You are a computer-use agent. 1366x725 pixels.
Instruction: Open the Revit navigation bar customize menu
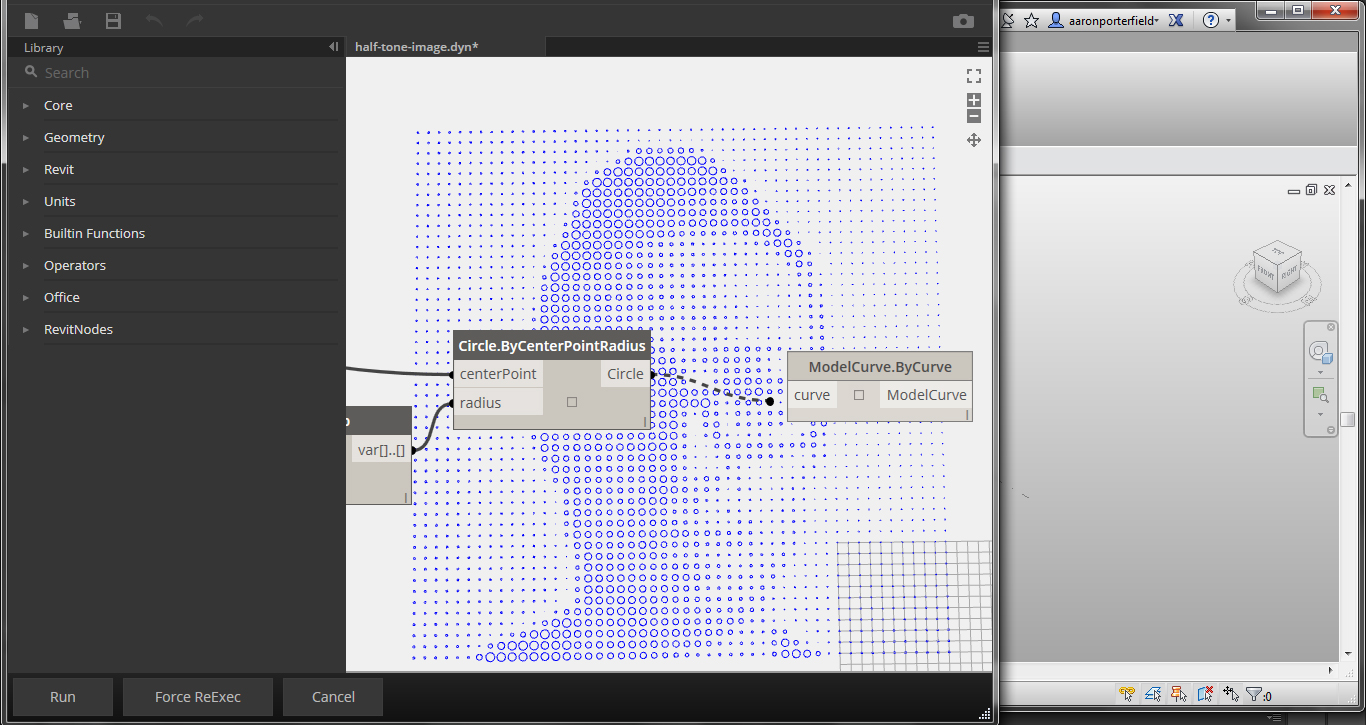pos(1331,430)
